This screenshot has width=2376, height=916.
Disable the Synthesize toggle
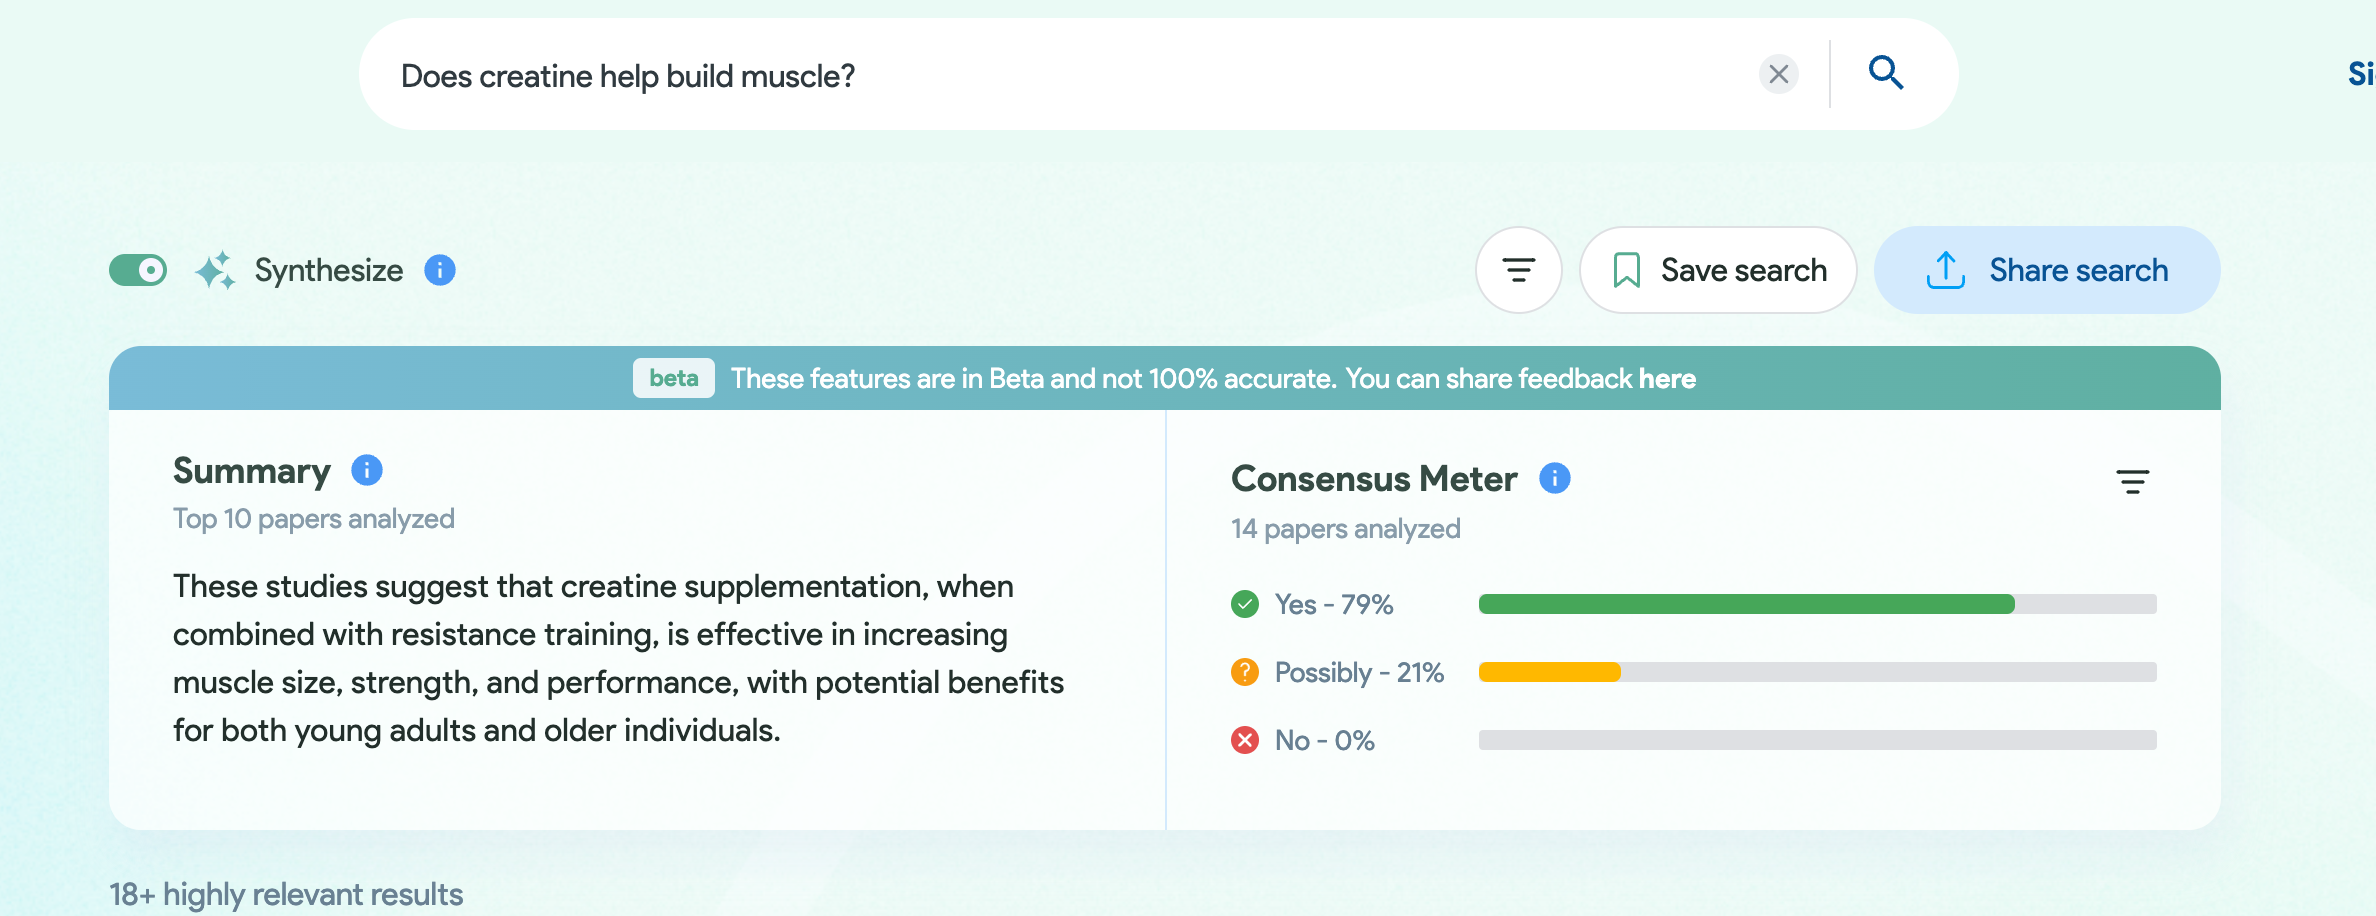tap(137, 268)
